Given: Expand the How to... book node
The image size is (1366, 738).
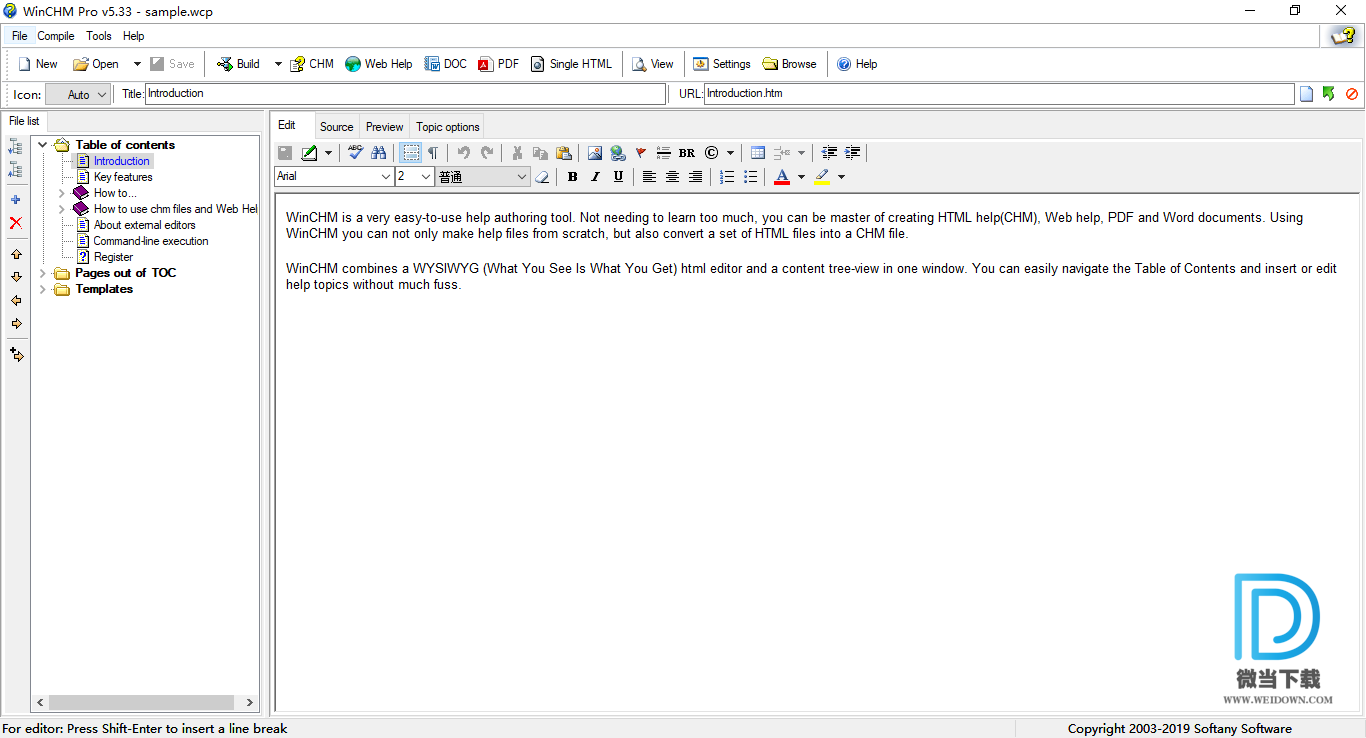Looking at the screenshot, I should [61, 193].
